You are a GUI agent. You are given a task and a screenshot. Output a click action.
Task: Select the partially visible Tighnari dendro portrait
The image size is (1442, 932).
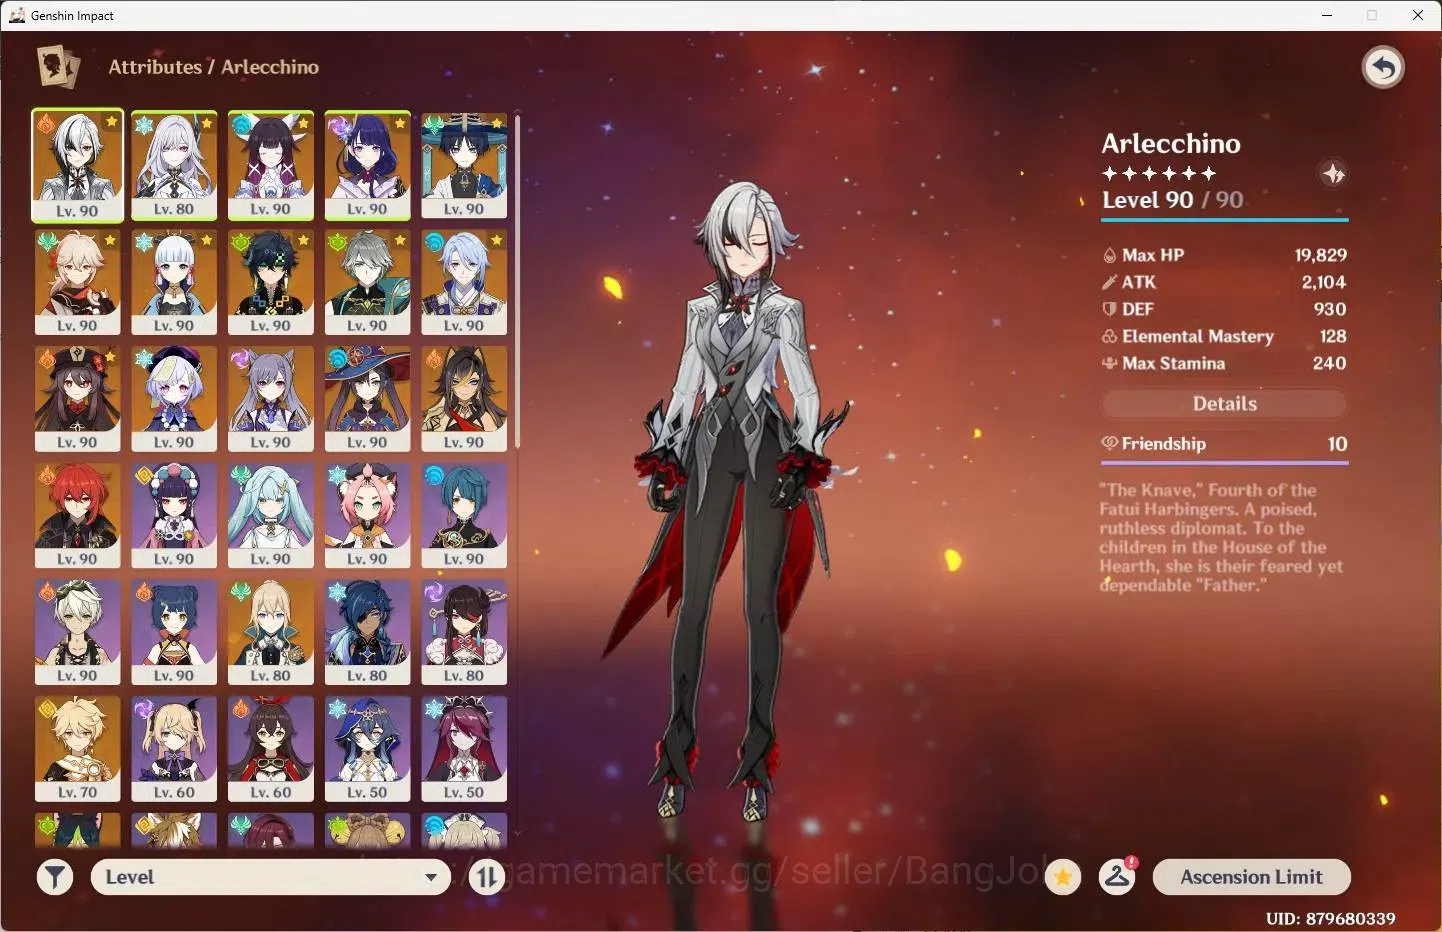coord(77,830)
